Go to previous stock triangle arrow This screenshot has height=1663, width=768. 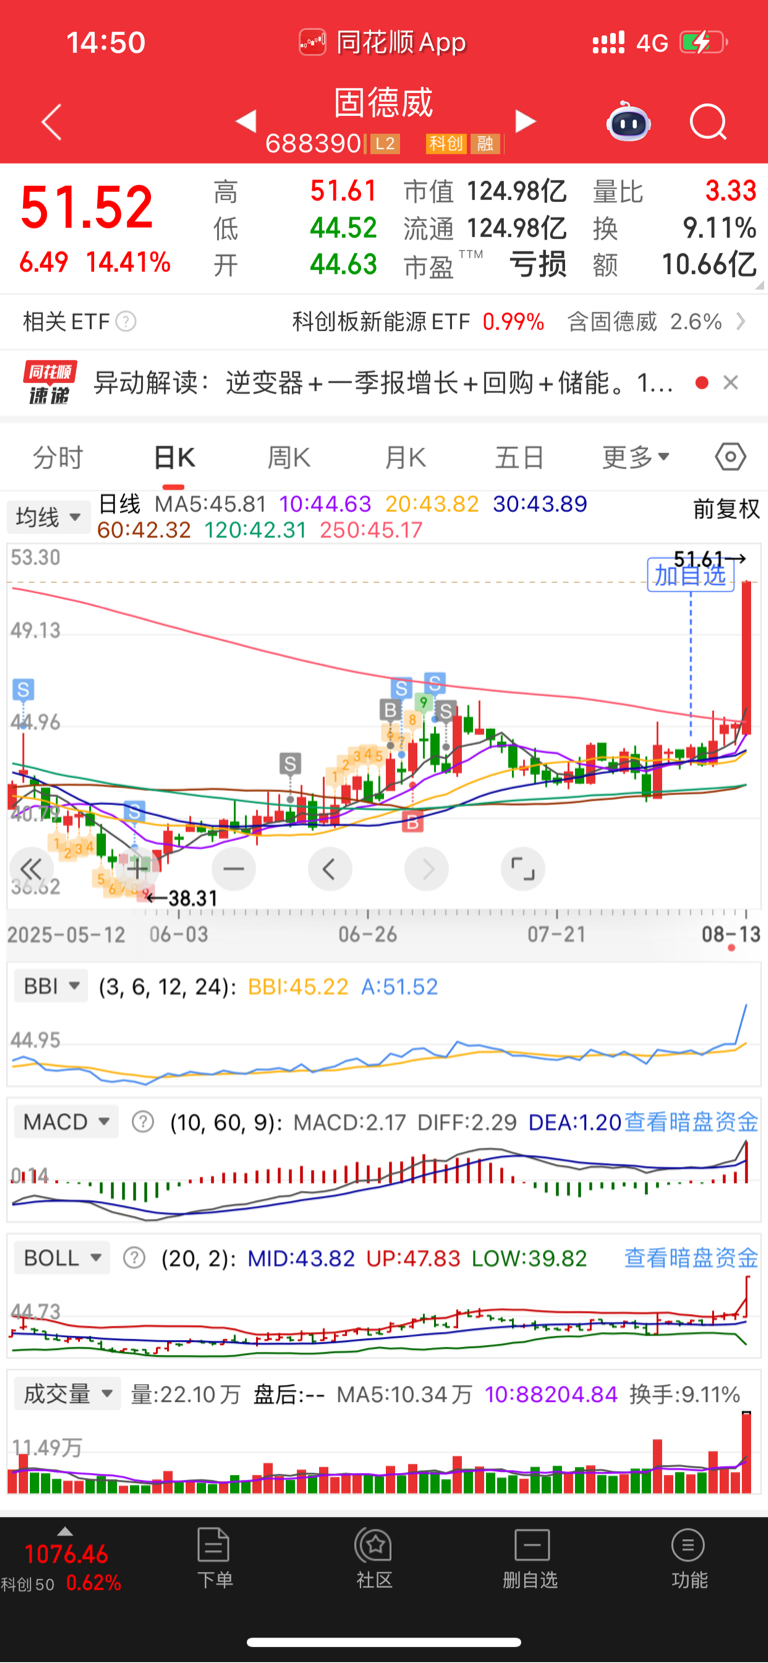[246, 121]
